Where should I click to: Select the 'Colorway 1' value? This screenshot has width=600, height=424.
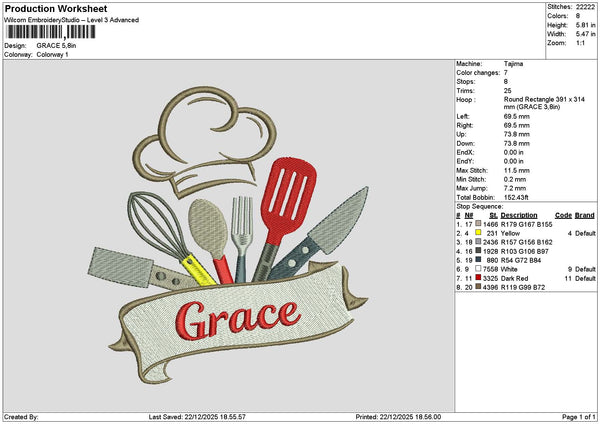click(52, 55)
